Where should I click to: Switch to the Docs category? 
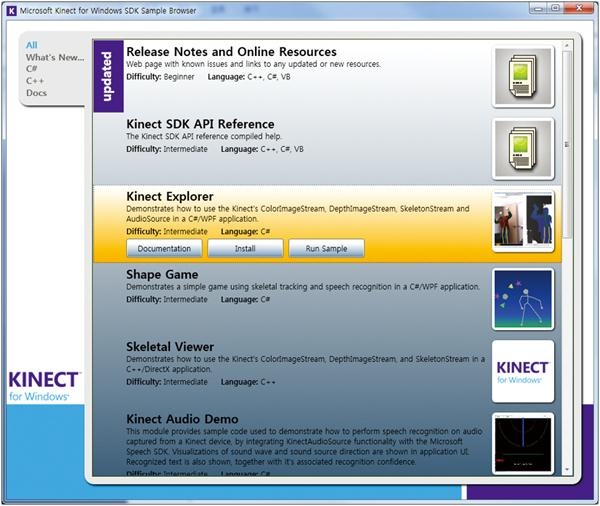tap(37, 93)
